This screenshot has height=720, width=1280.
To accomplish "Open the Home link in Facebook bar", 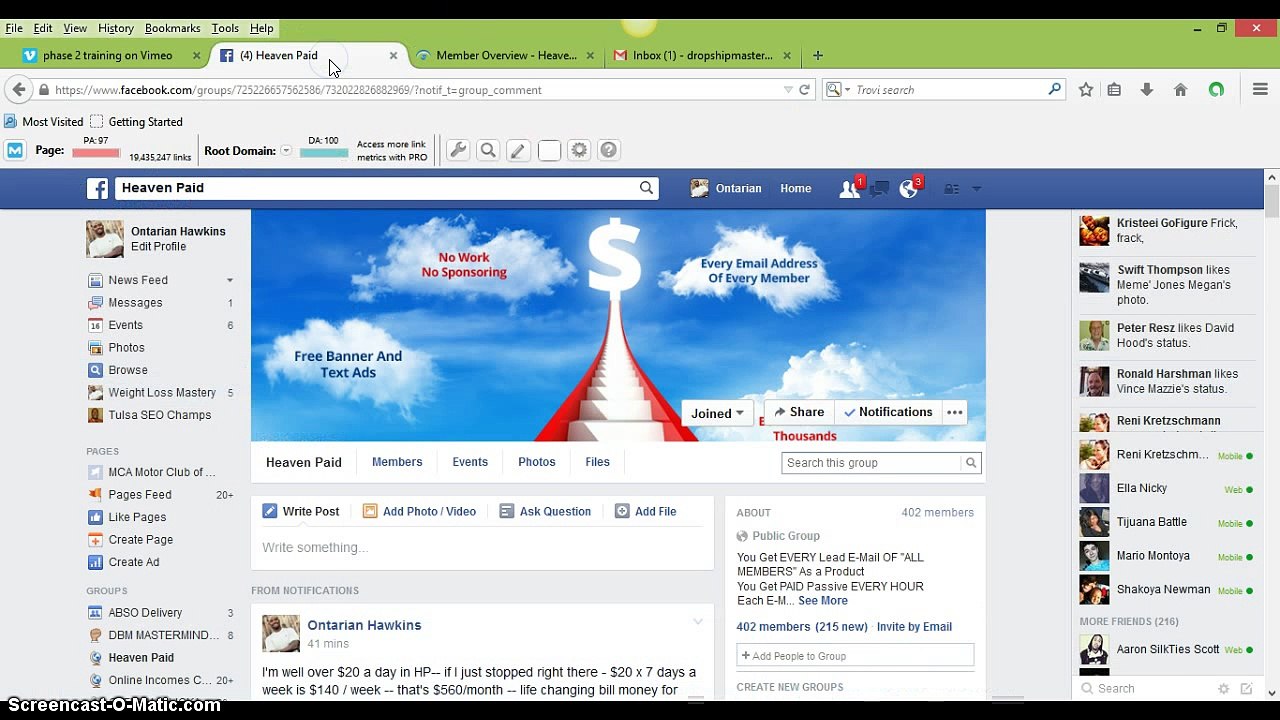I will tap(796, 188).
